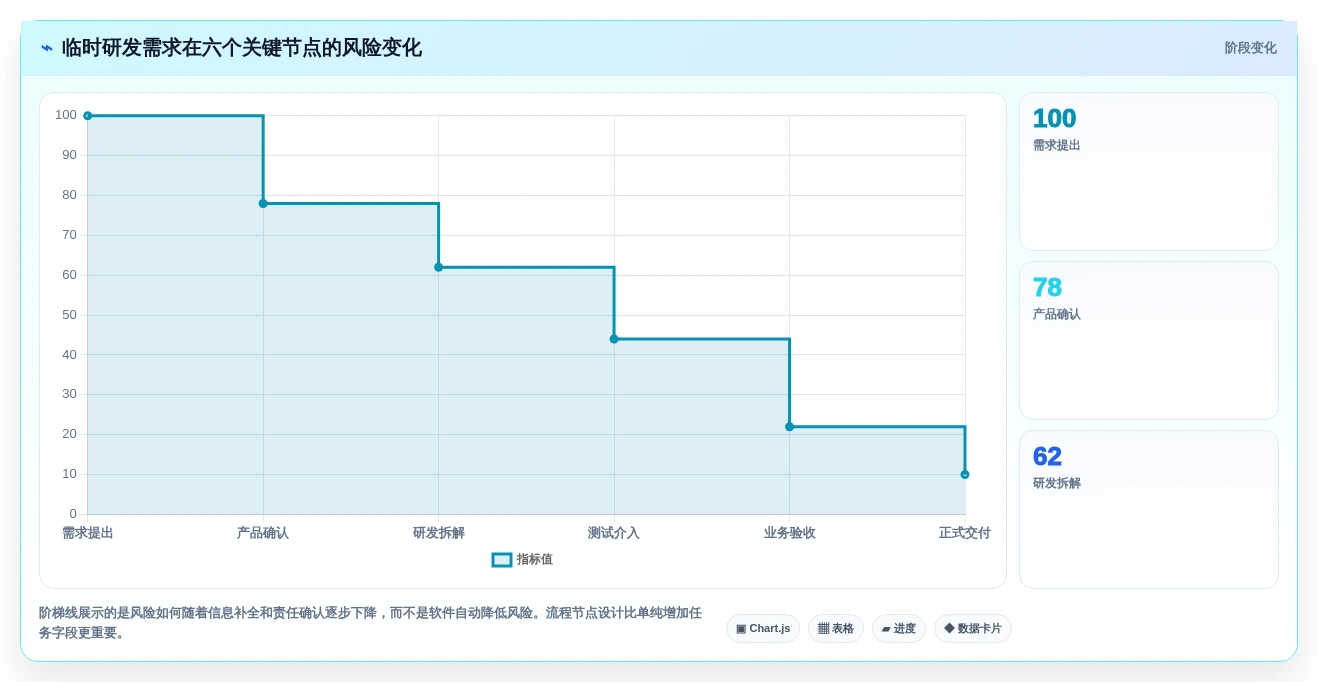Viewport: 1318px width, 682px height.
Task: Toggle the 指标值 legend item
Action: (522, 560)
